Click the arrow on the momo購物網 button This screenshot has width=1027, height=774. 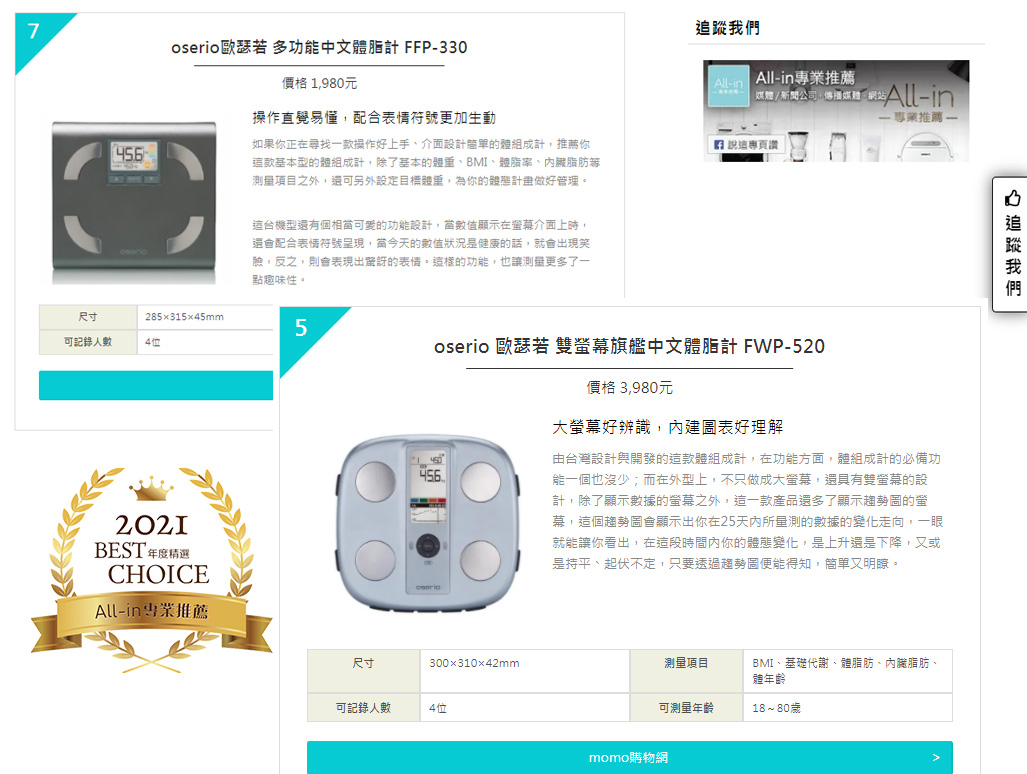click(936, 758)
